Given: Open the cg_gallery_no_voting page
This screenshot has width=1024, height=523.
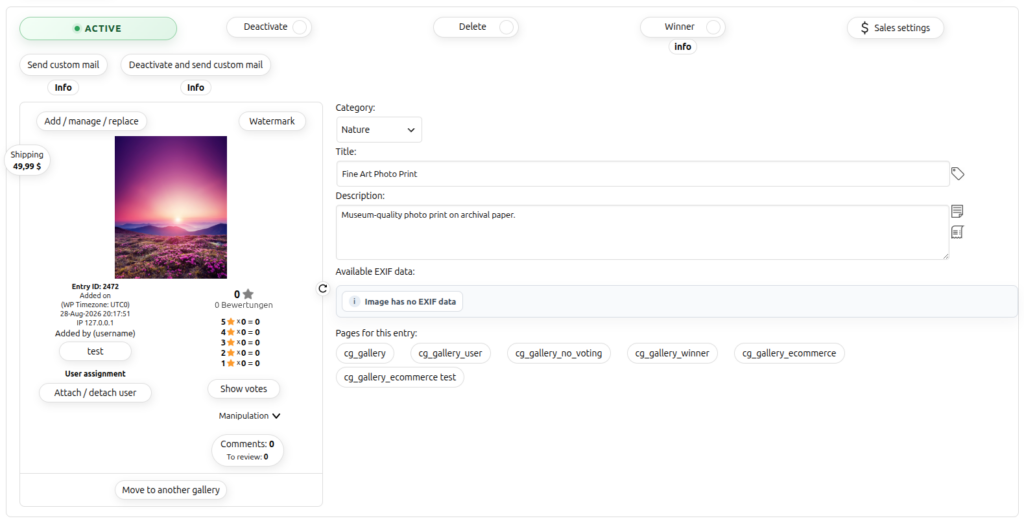Looking at the screenshot, I should [559, 353].
